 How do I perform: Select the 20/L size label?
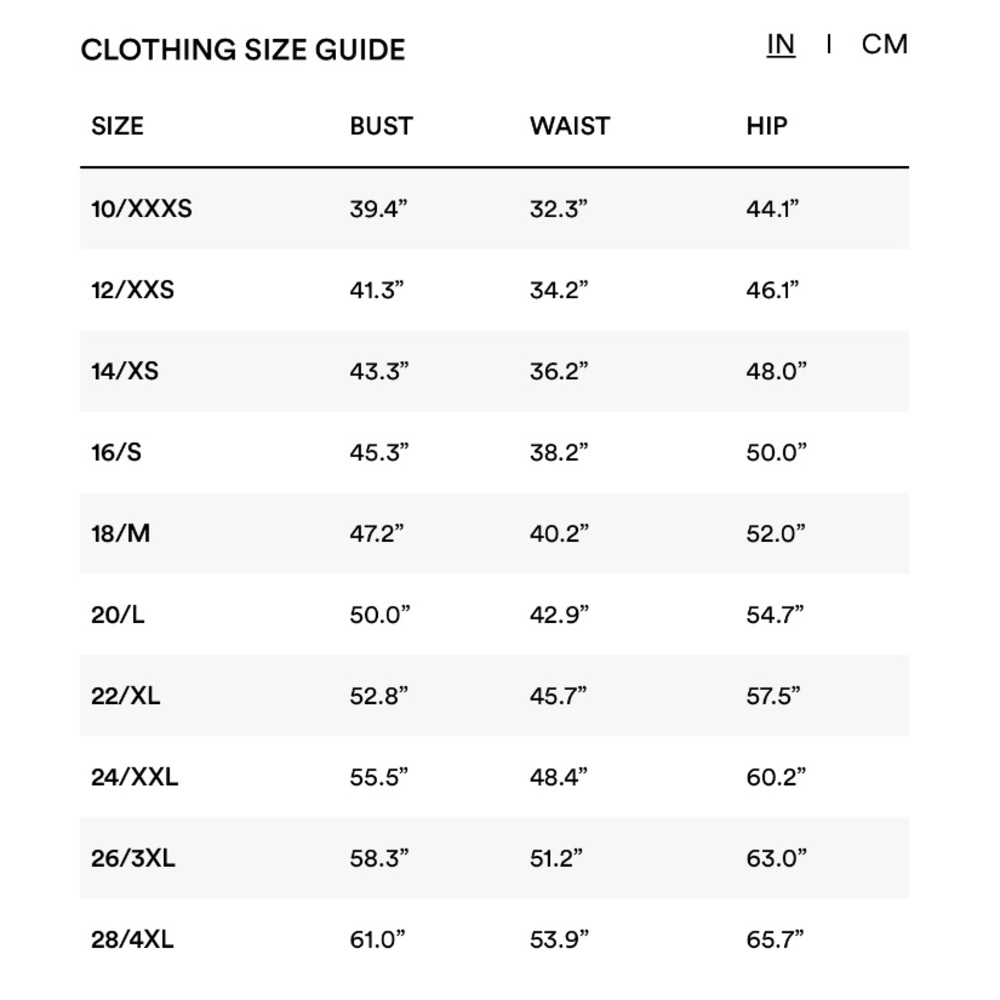coord(118,615)
